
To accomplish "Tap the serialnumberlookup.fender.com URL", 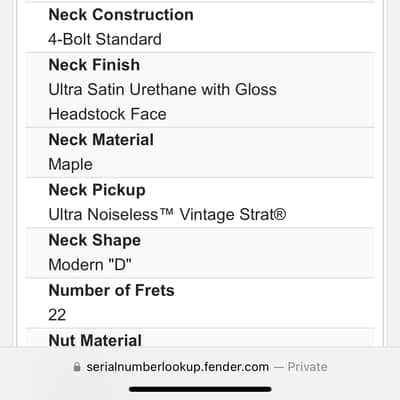I will point(178,367).
